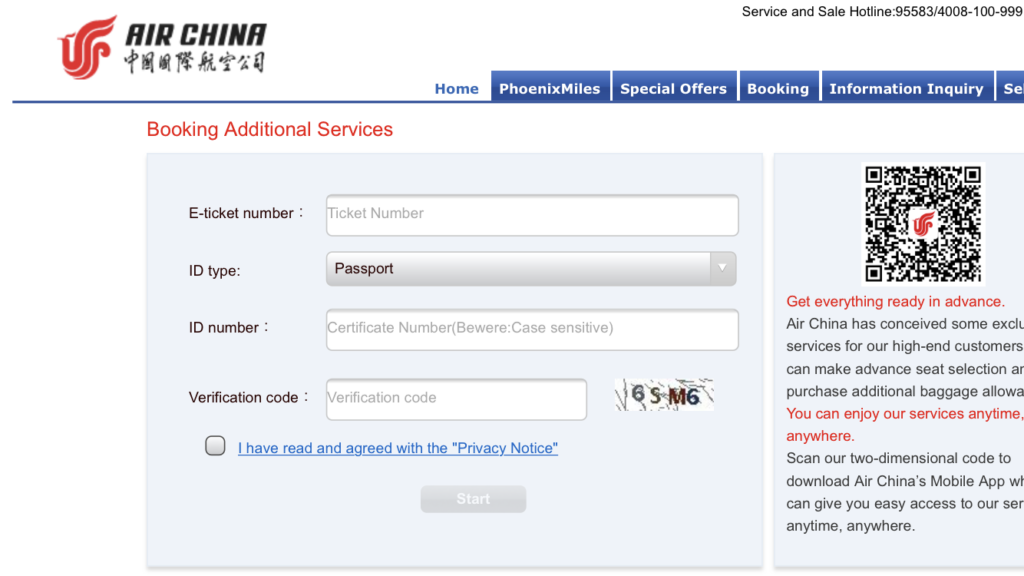The width and height of the screenshot is (1024, 576).
Task: Refresh the captcha verification image
Action: coord(664,394)
